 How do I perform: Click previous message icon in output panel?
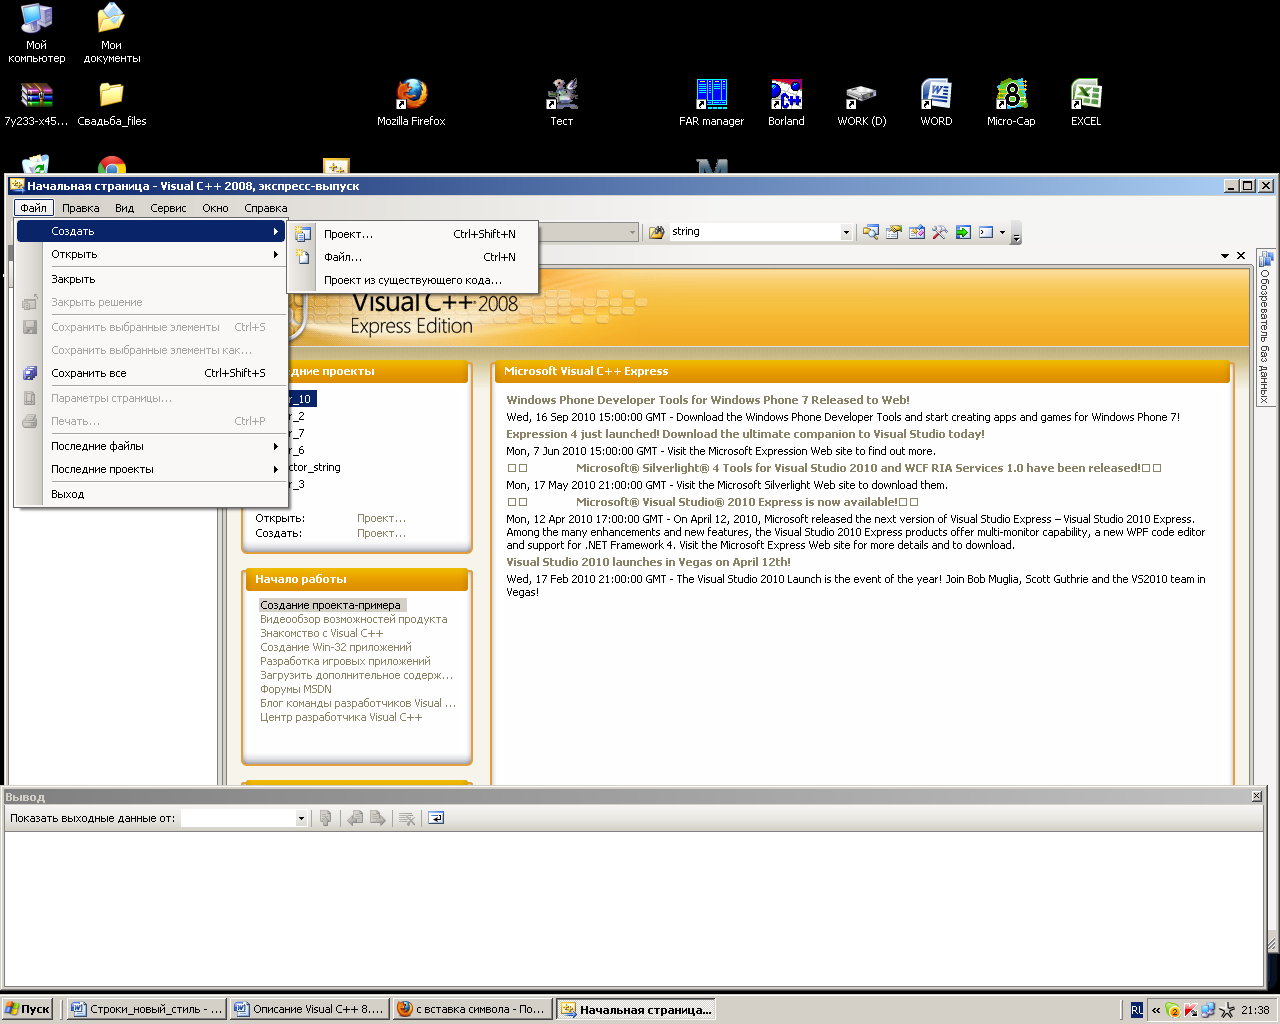coord(355,818)
